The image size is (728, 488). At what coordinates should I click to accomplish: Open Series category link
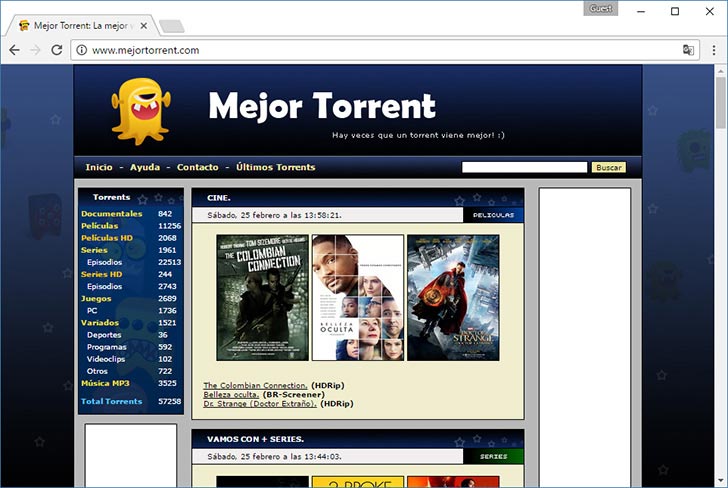point(94,250)
